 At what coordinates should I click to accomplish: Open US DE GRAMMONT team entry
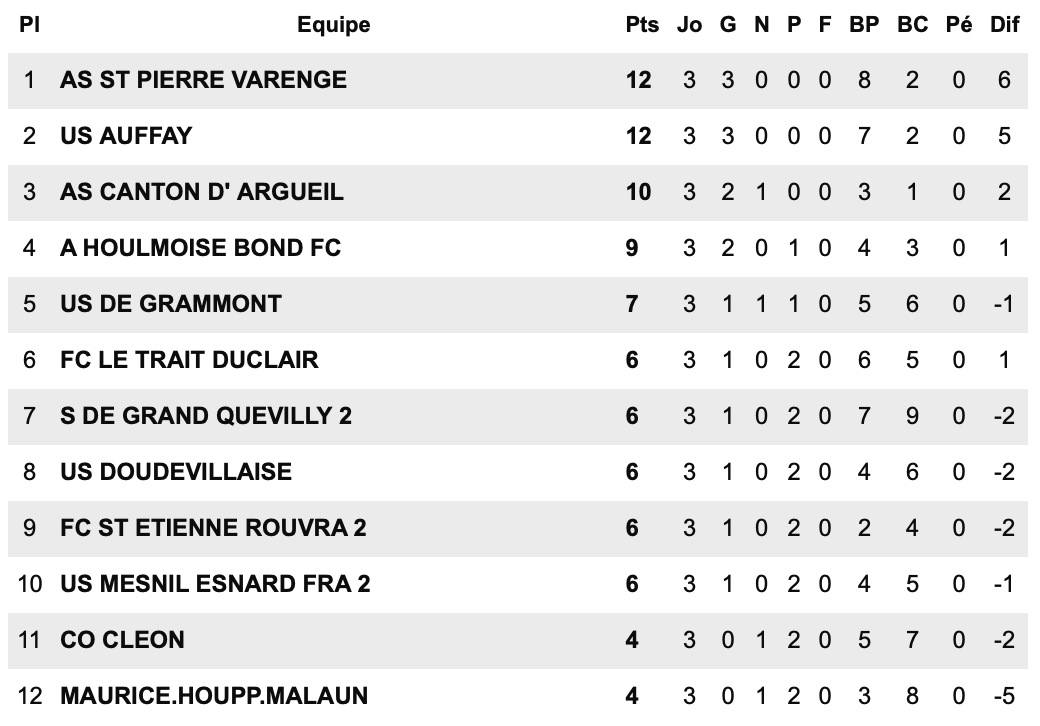(171, 303)
